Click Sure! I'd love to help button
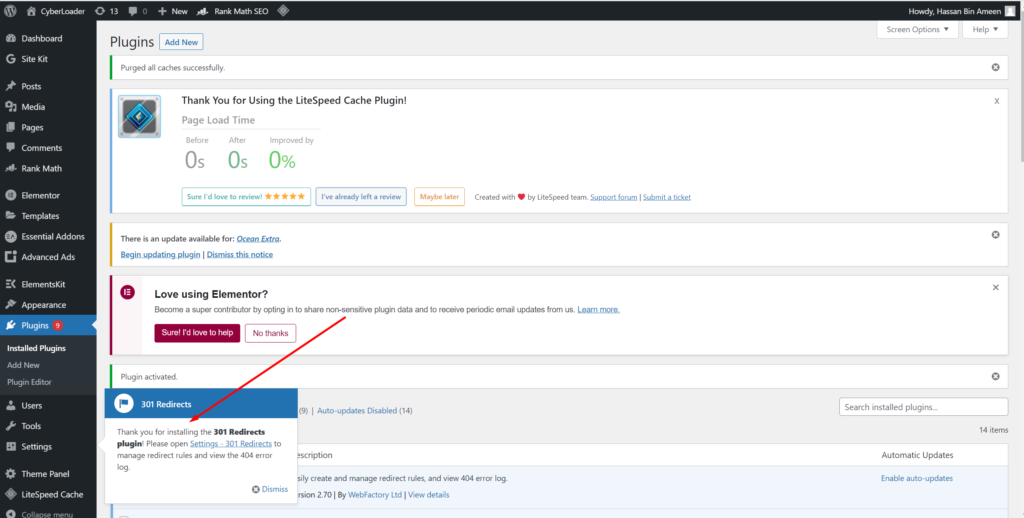 [x=197, y=333]
